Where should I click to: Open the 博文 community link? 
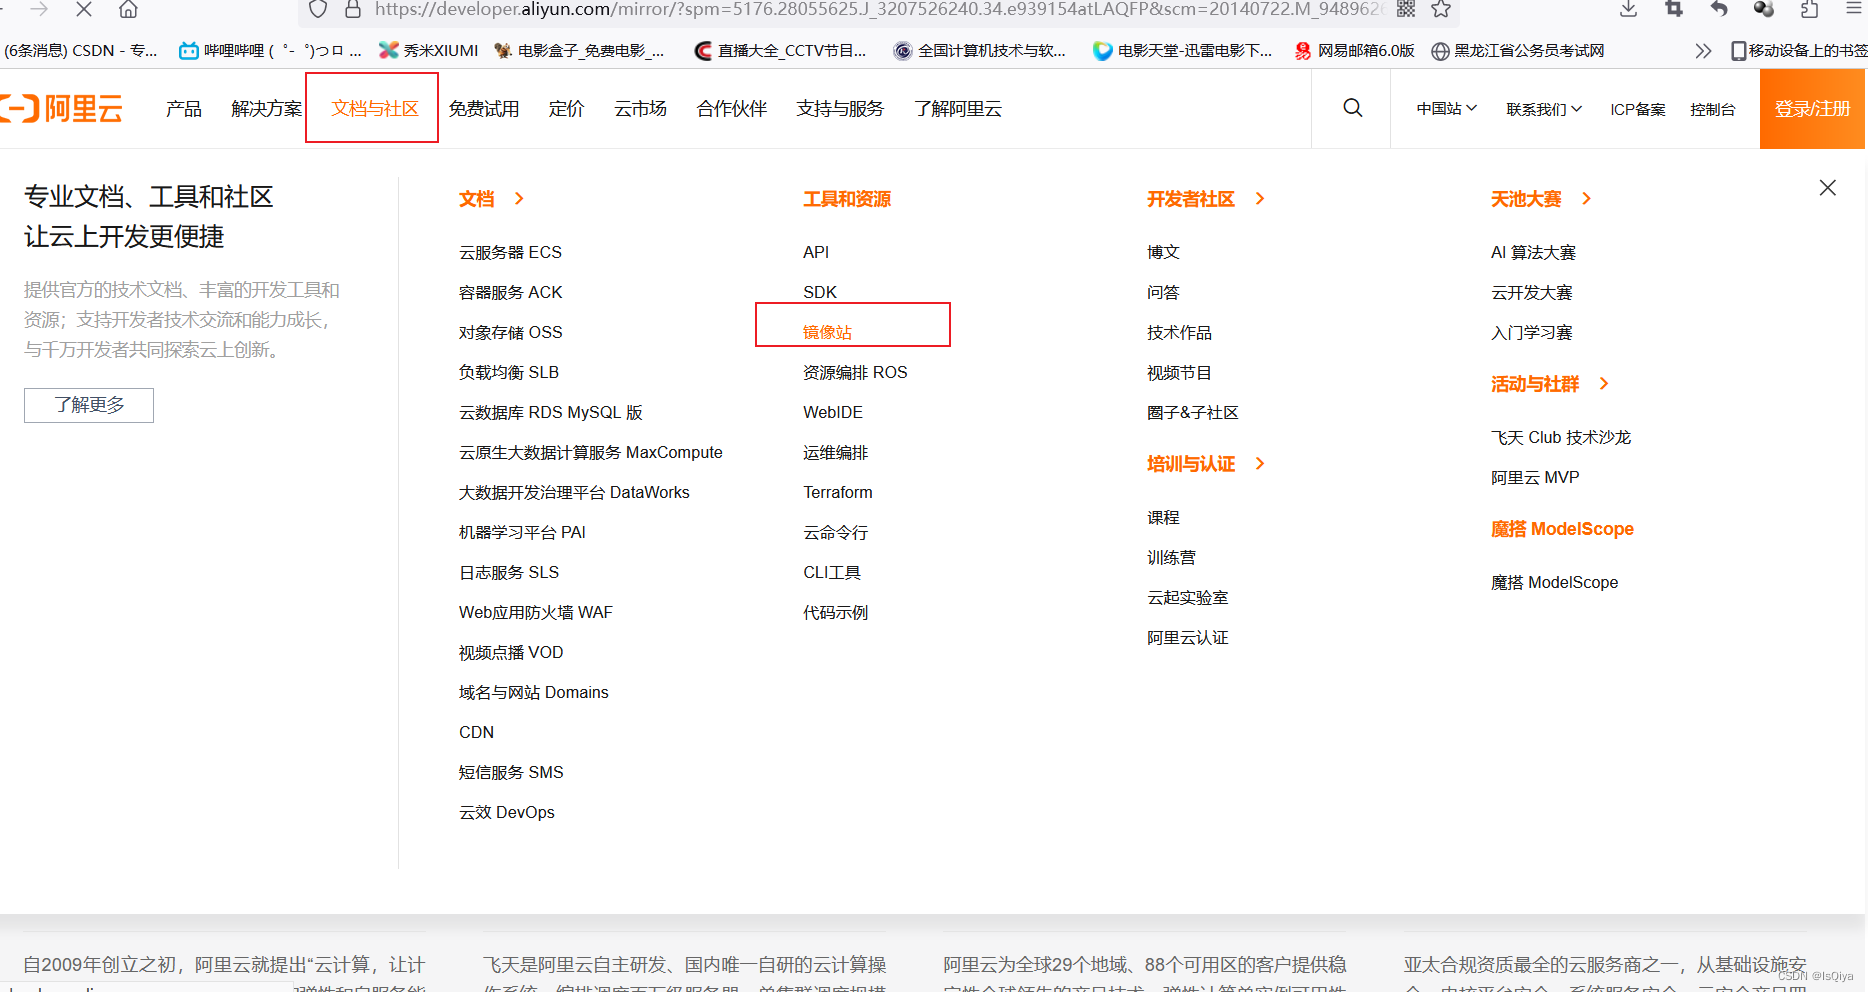[x=1163, y=252]
